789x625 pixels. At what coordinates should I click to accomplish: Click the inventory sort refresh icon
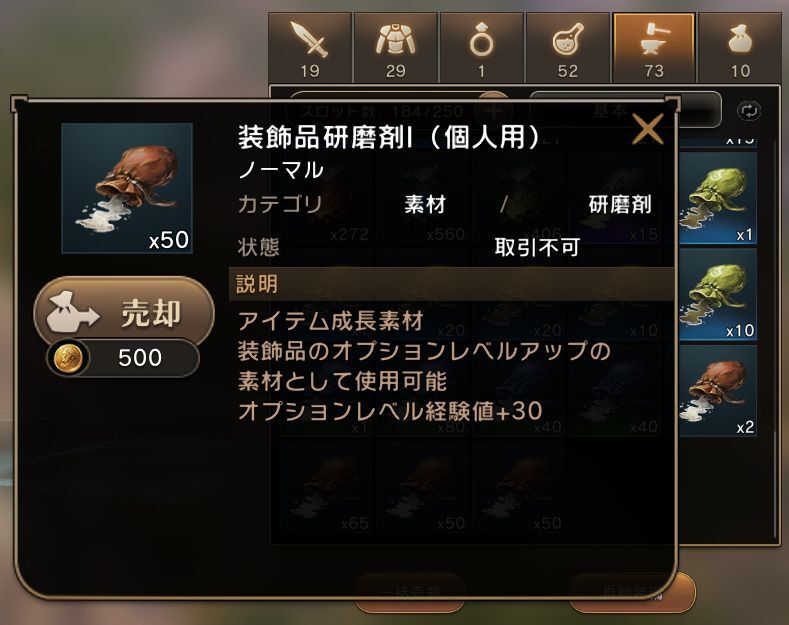point(749,111)
